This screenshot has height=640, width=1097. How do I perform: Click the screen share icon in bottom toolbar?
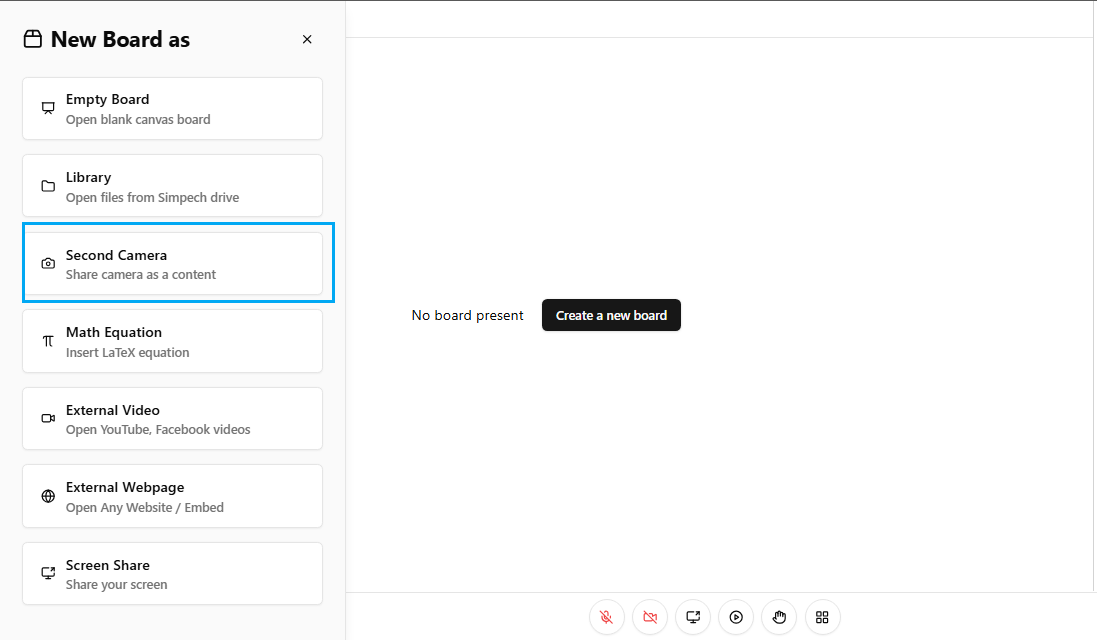(x=693, y=617)
